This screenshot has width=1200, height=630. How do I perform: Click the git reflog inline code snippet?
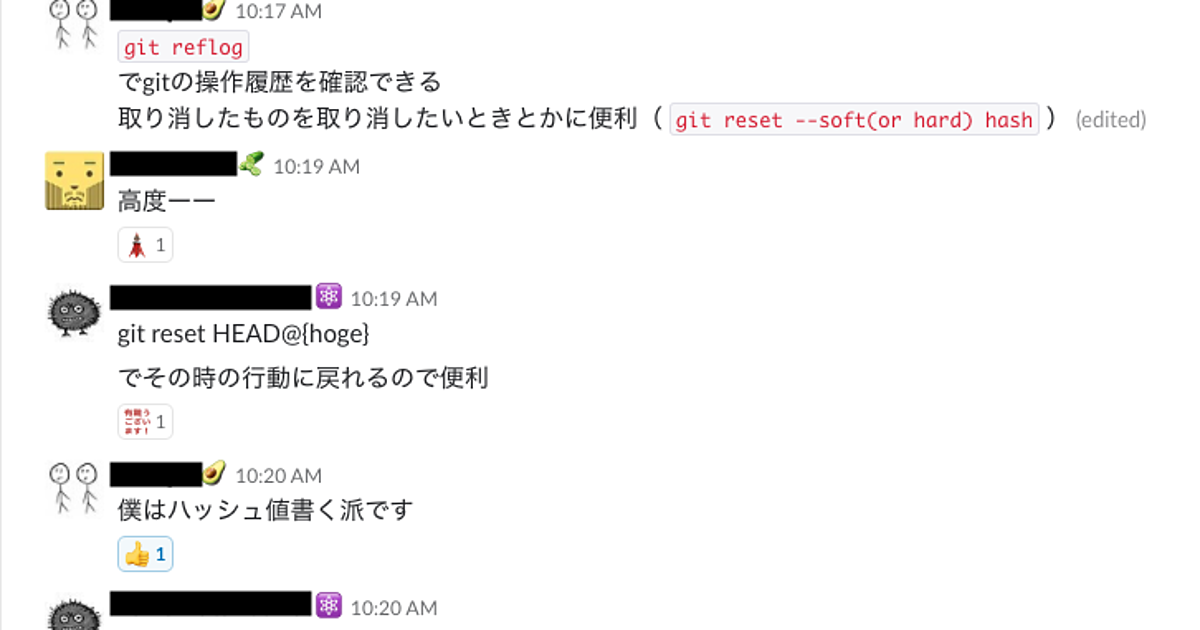[182, 46]
